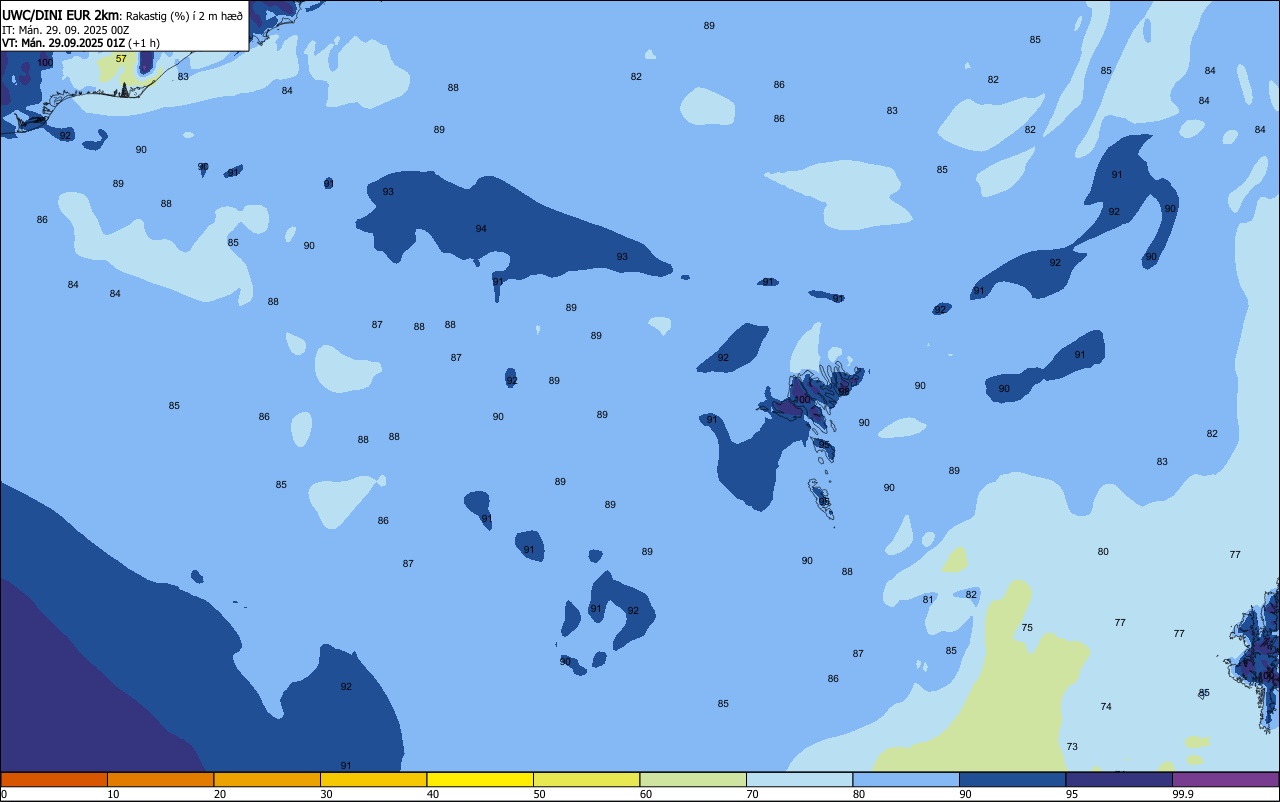1280x802 pixels.
Task: Click the 'VT: Mán. 29.09.2025 01Z (+1 h)' line
Action: point(80,43)
